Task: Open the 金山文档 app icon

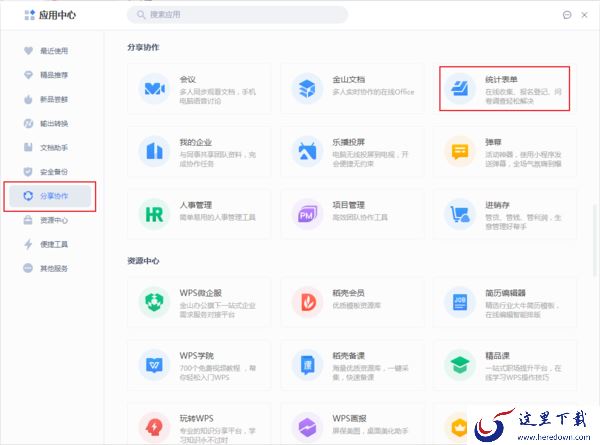Action: (307, 89)
